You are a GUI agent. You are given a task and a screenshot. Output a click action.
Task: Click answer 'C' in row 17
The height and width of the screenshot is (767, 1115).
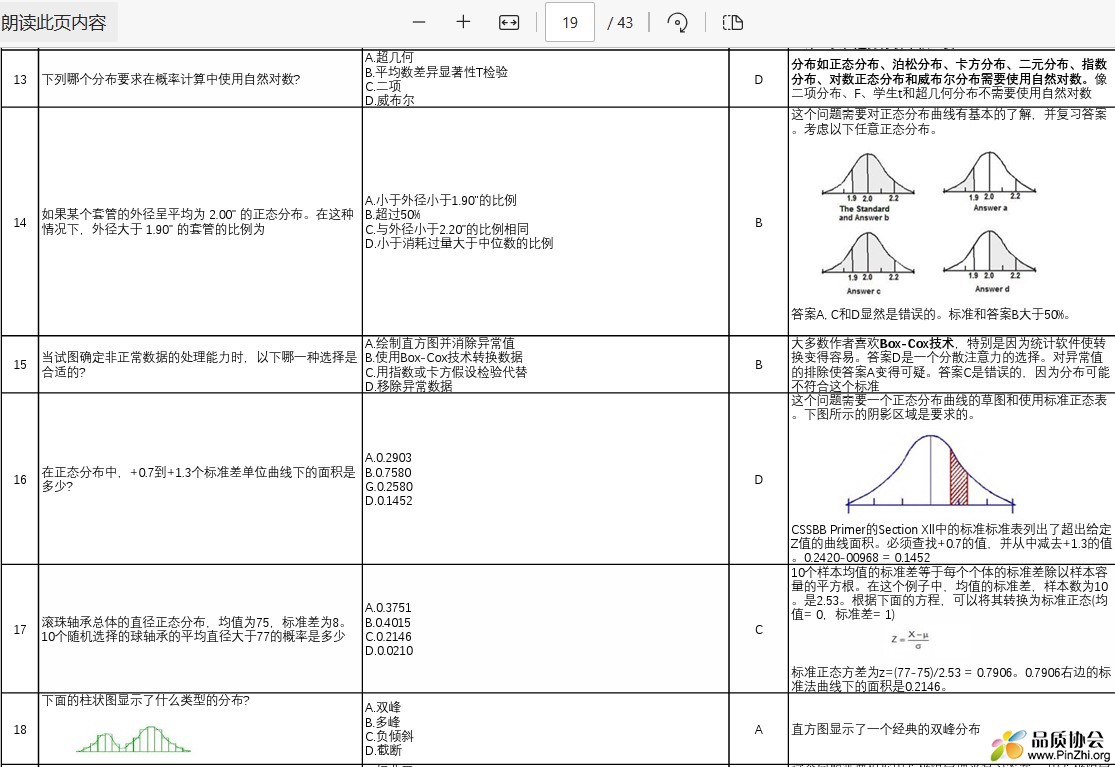click(758, 630)
